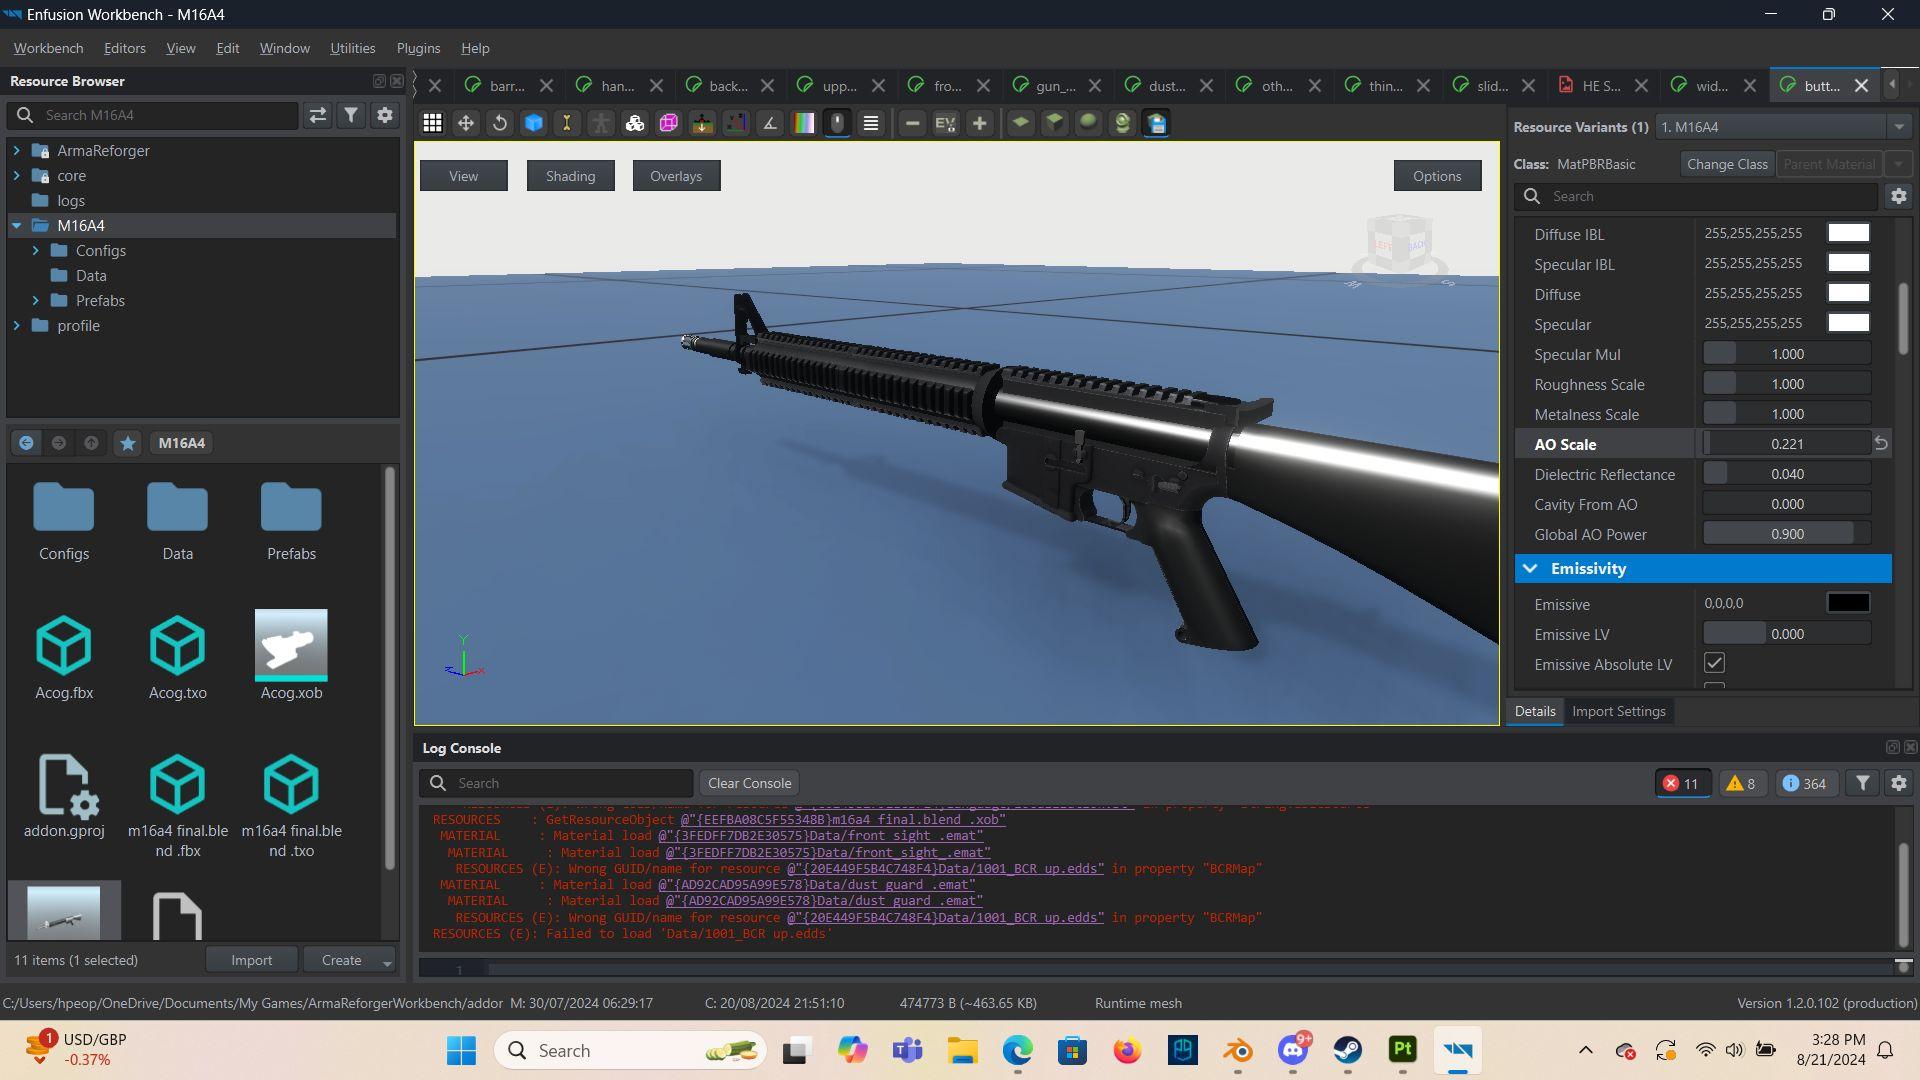Open the Workbench menu

(48, 48)
